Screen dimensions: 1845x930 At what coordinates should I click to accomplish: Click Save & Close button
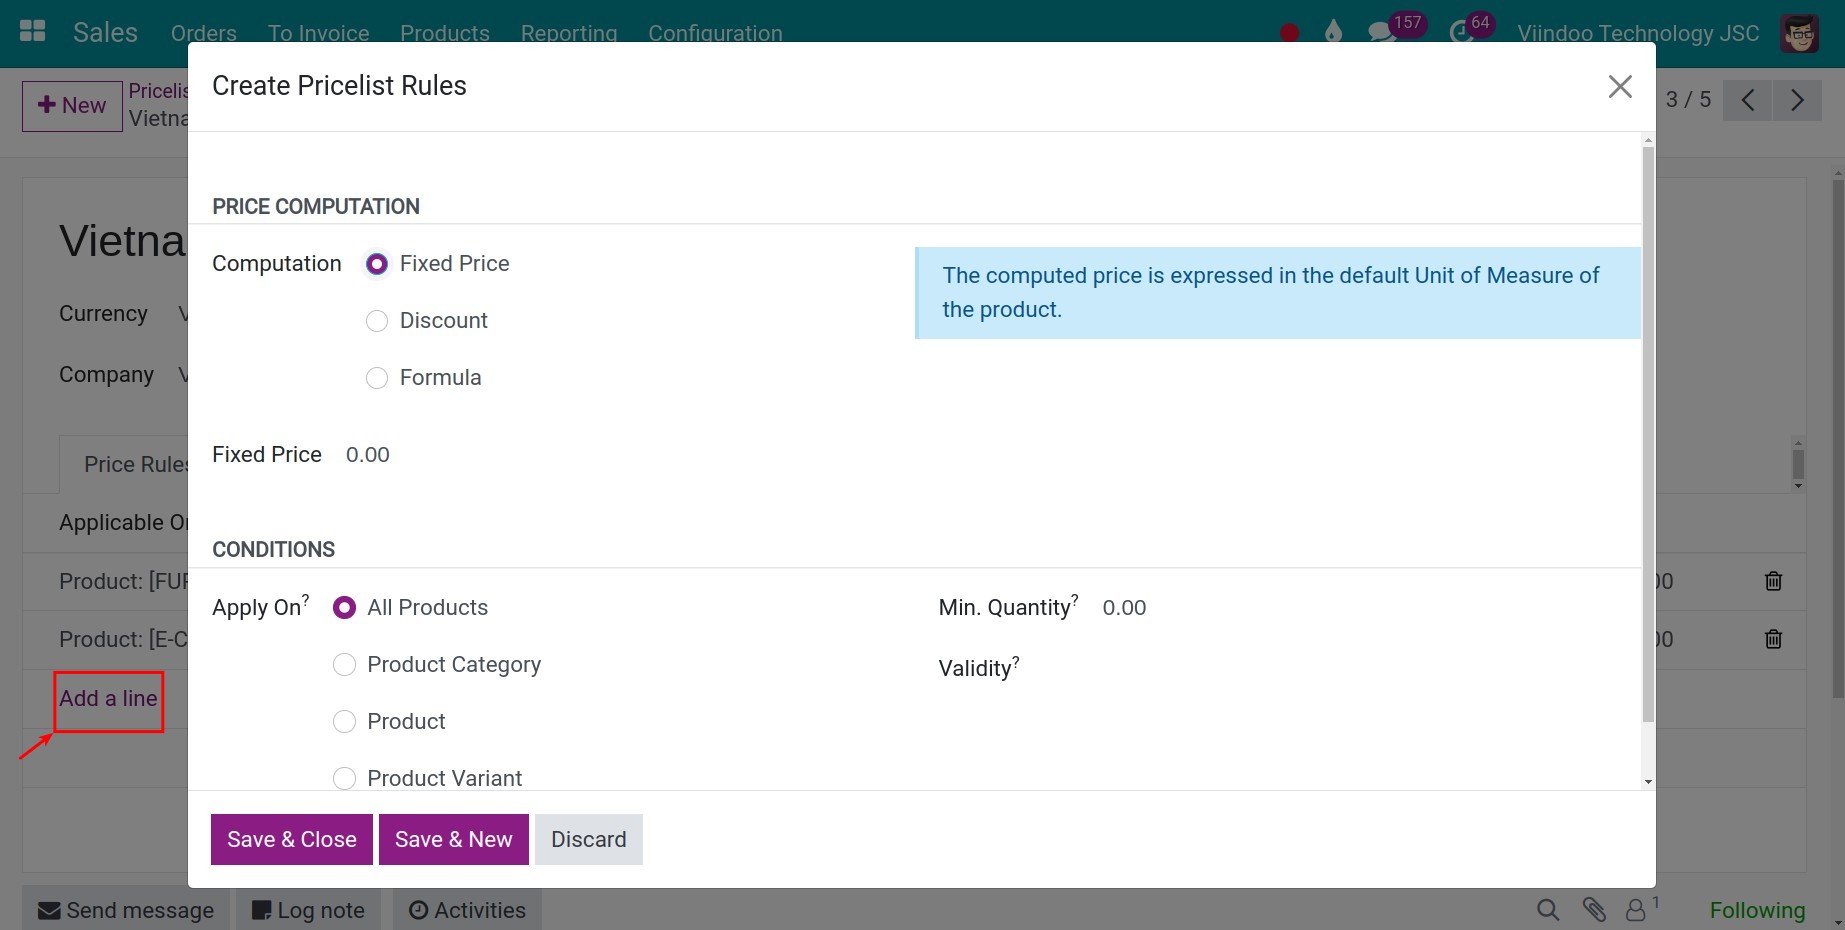292,839
